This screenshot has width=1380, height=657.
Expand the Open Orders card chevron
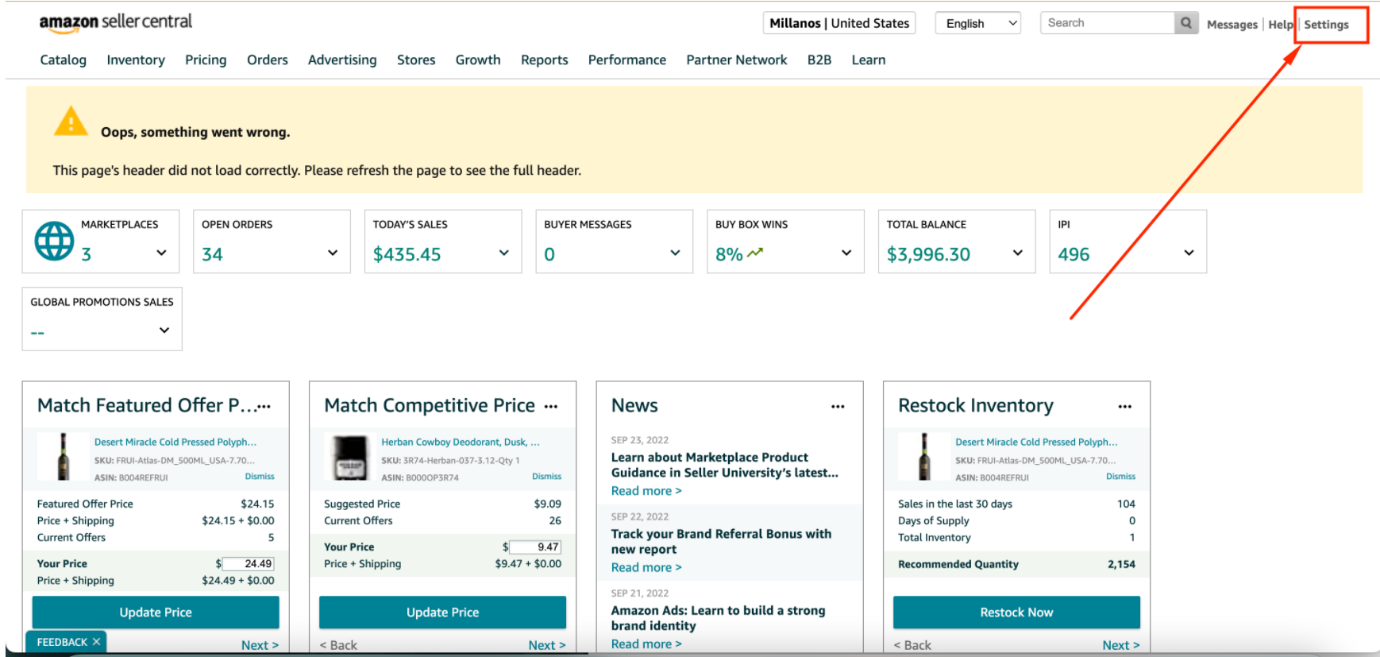coord(333,253)
